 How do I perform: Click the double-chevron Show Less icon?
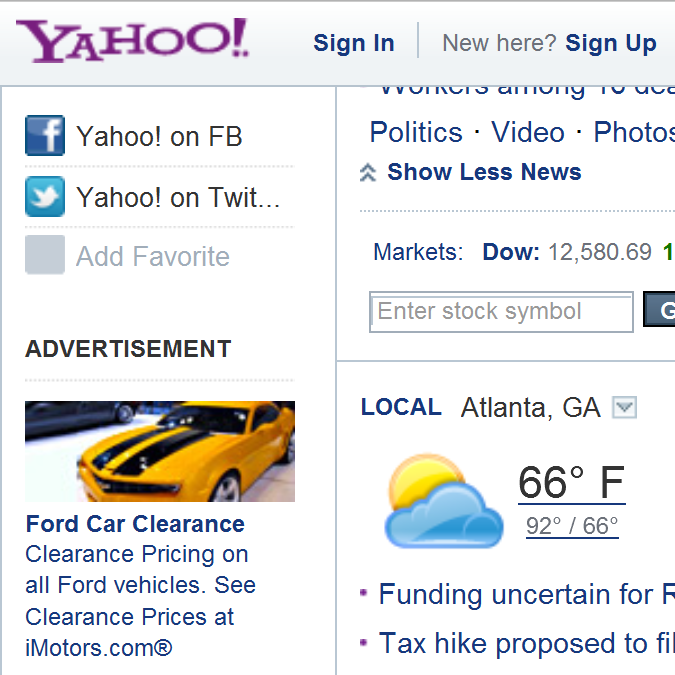pos(368,173)
